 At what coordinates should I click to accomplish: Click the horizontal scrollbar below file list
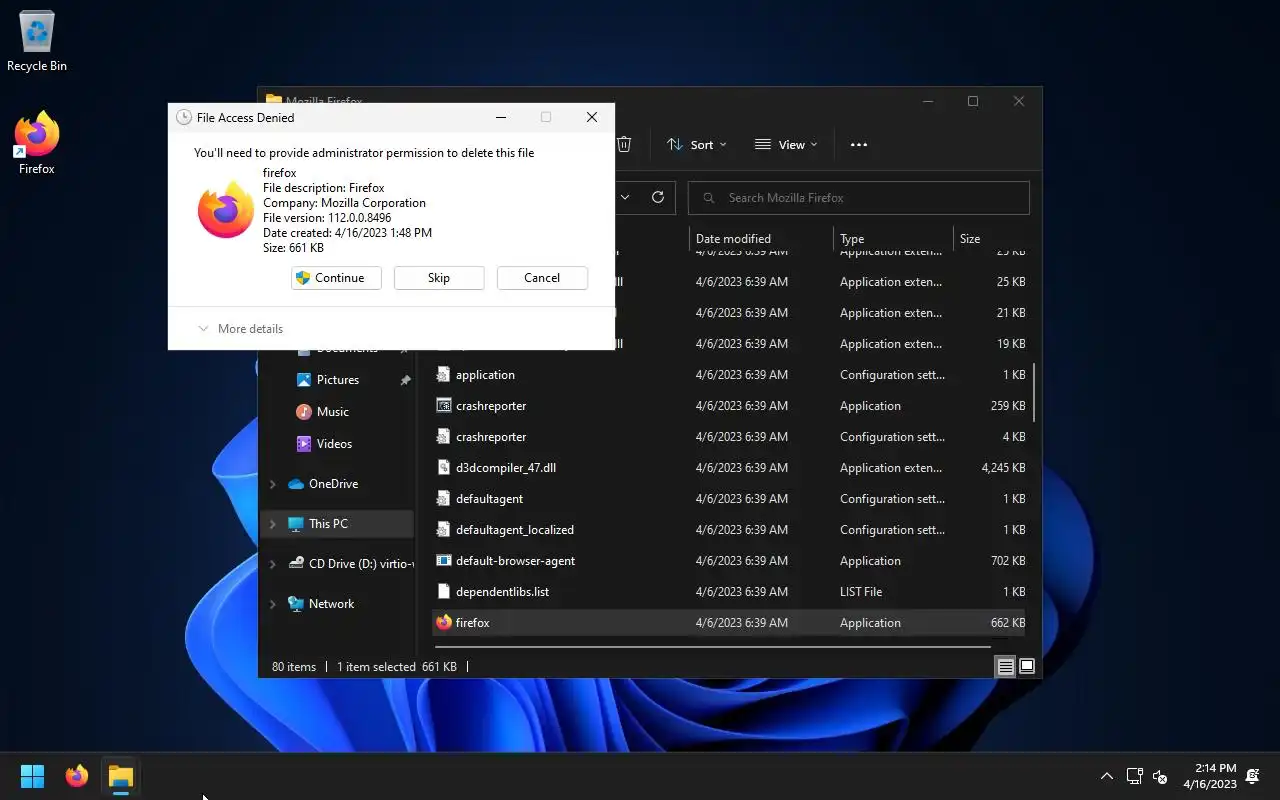[713, 647]
